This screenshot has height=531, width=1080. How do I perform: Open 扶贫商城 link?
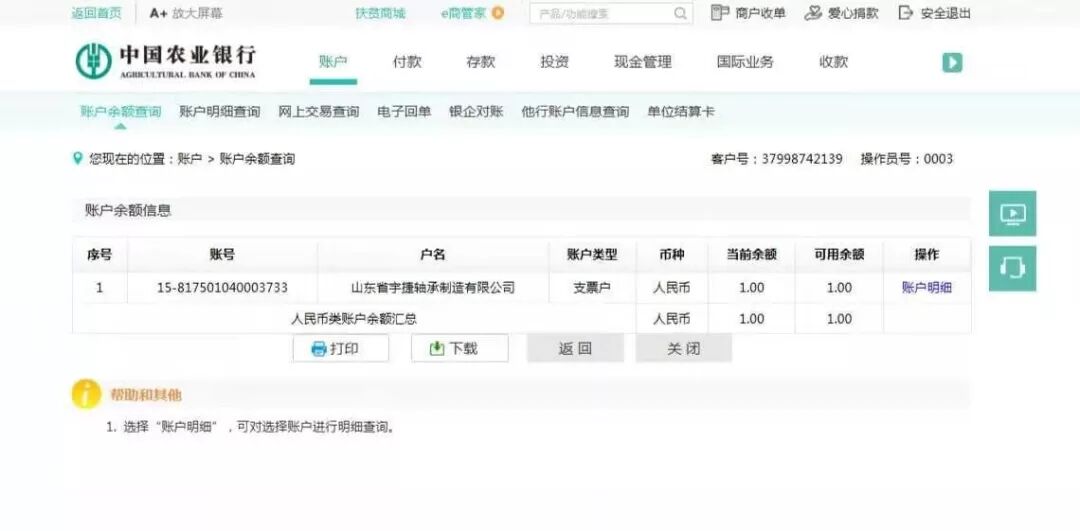click(380, 13)
